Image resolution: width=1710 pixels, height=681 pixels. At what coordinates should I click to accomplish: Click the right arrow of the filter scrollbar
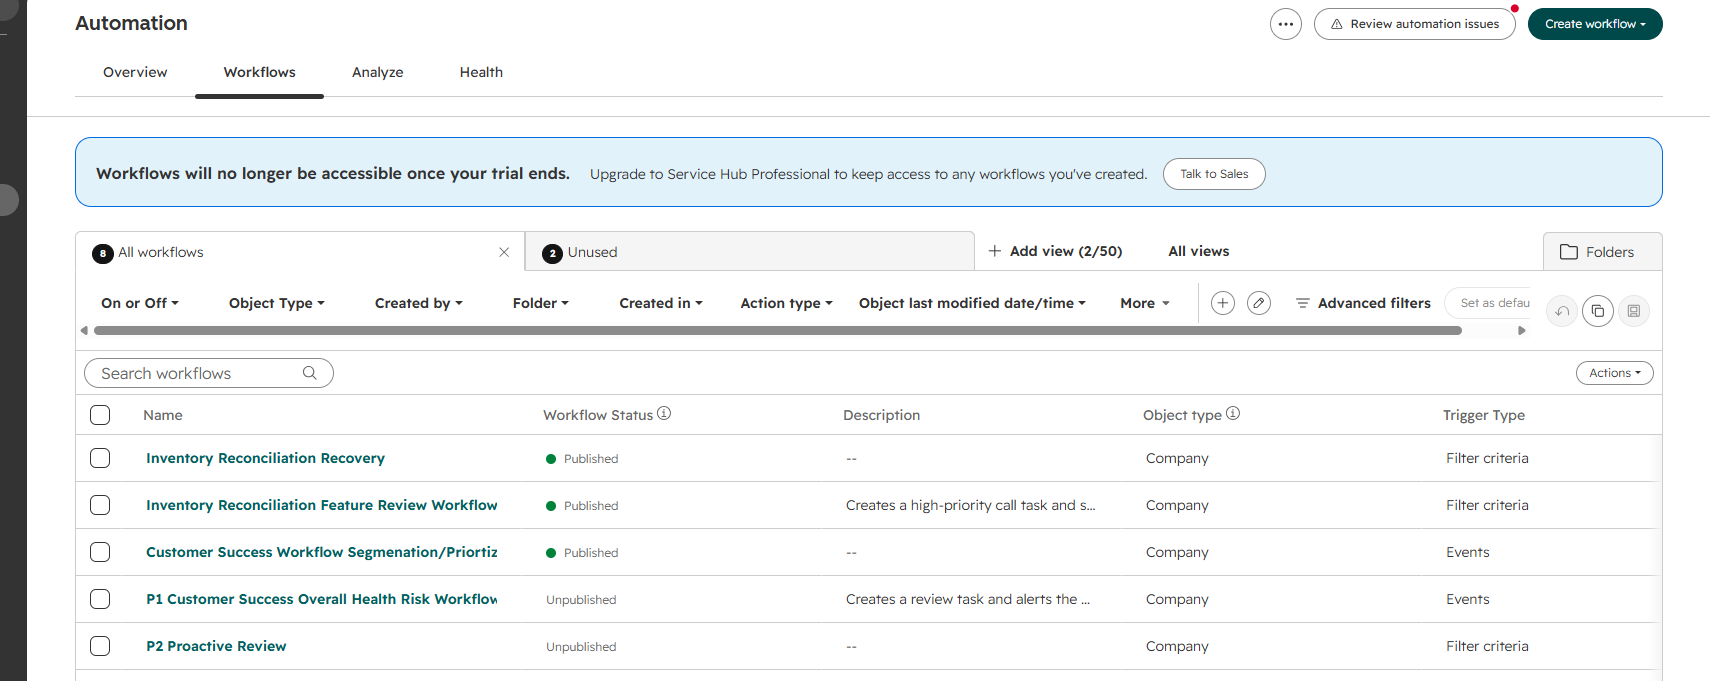(x=1522, y=330)
